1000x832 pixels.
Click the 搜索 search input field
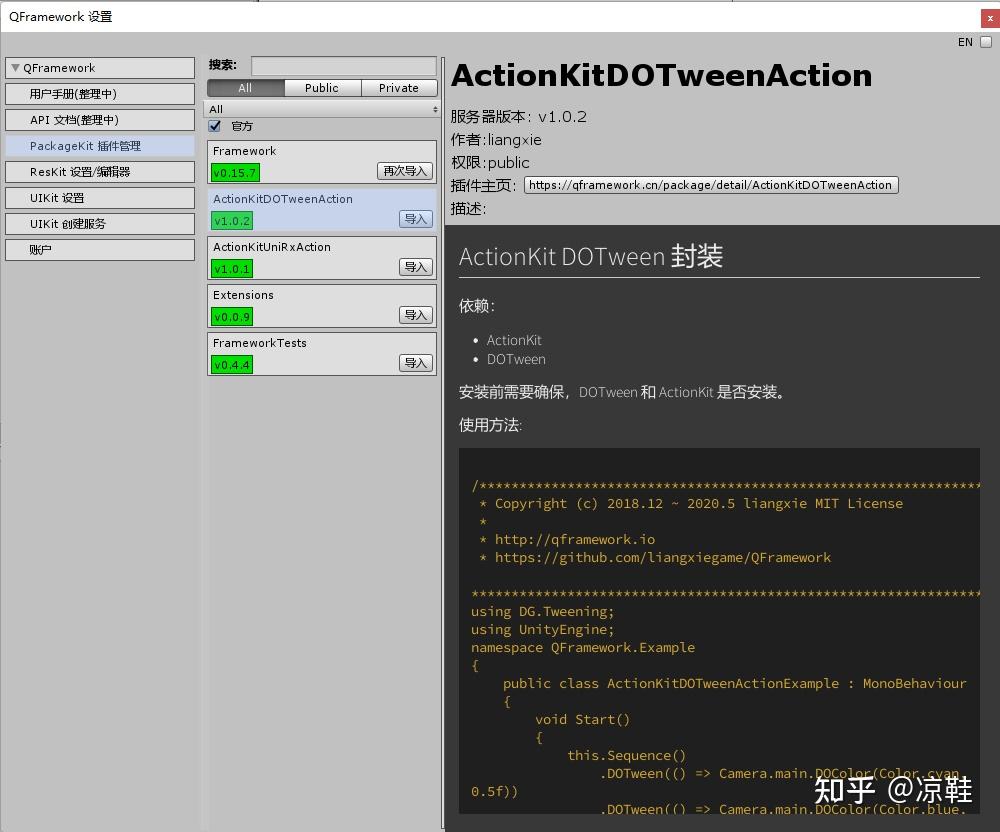[344, 66]
